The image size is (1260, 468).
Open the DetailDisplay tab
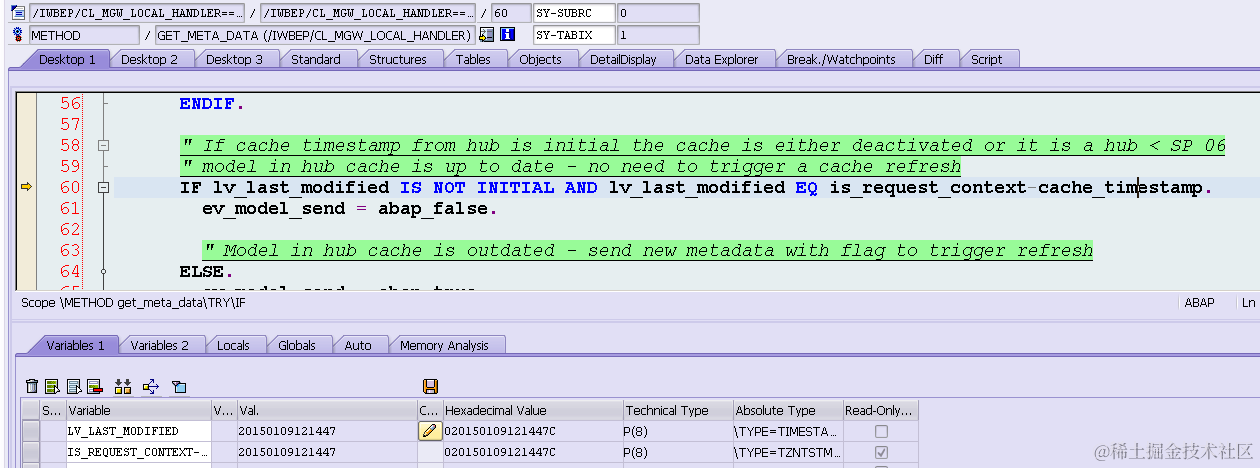coord(623,59)
